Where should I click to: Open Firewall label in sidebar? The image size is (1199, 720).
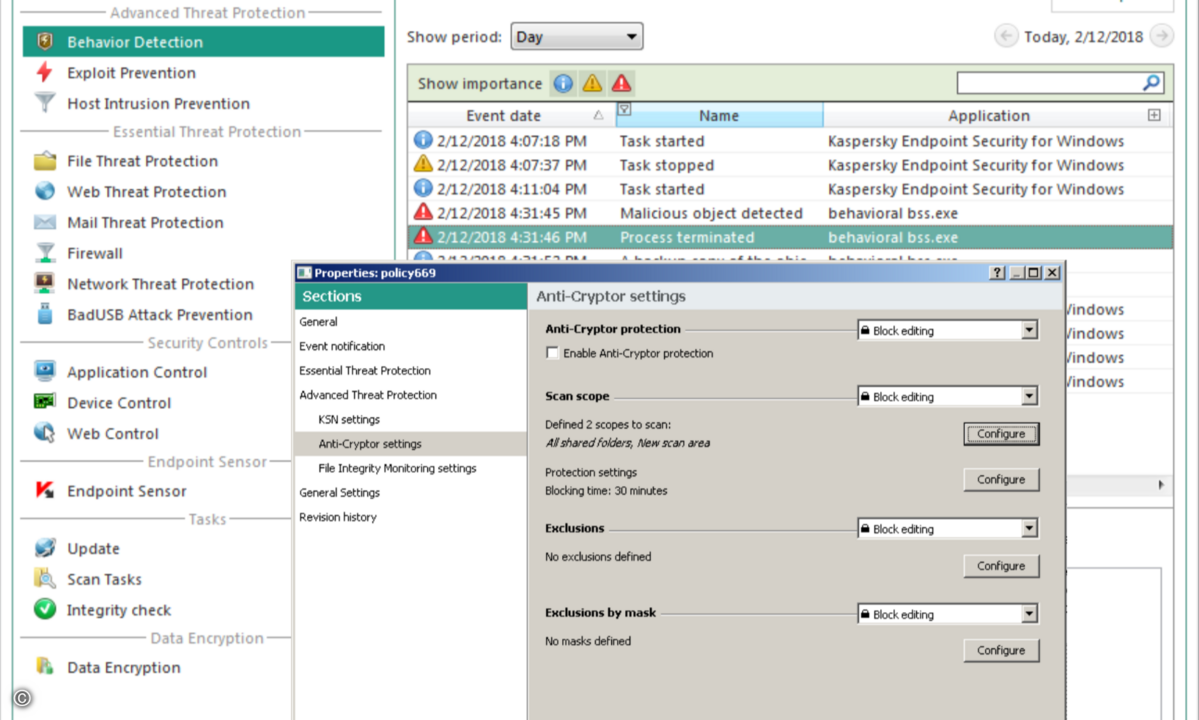pos(95,253)
